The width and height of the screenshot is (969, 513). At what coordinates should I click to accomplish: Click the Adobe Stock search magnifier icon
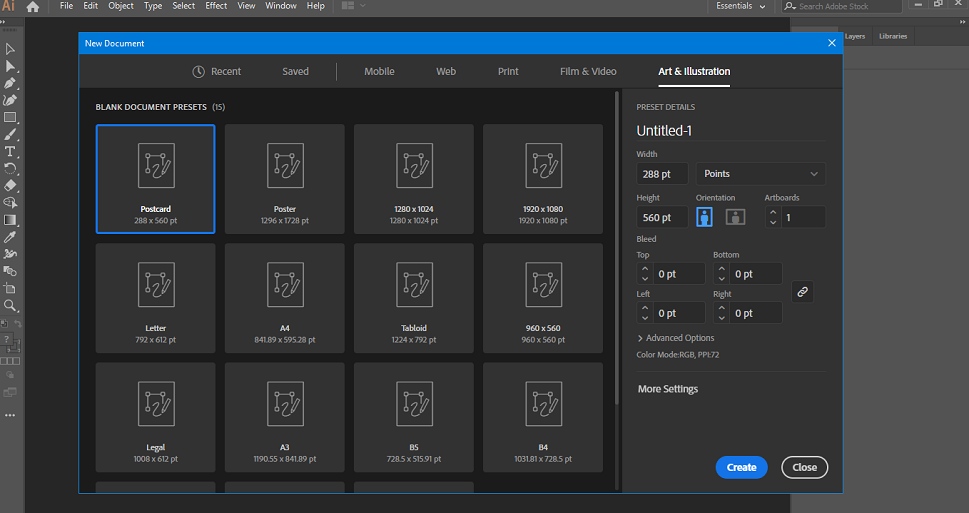[x=790, y=6]
